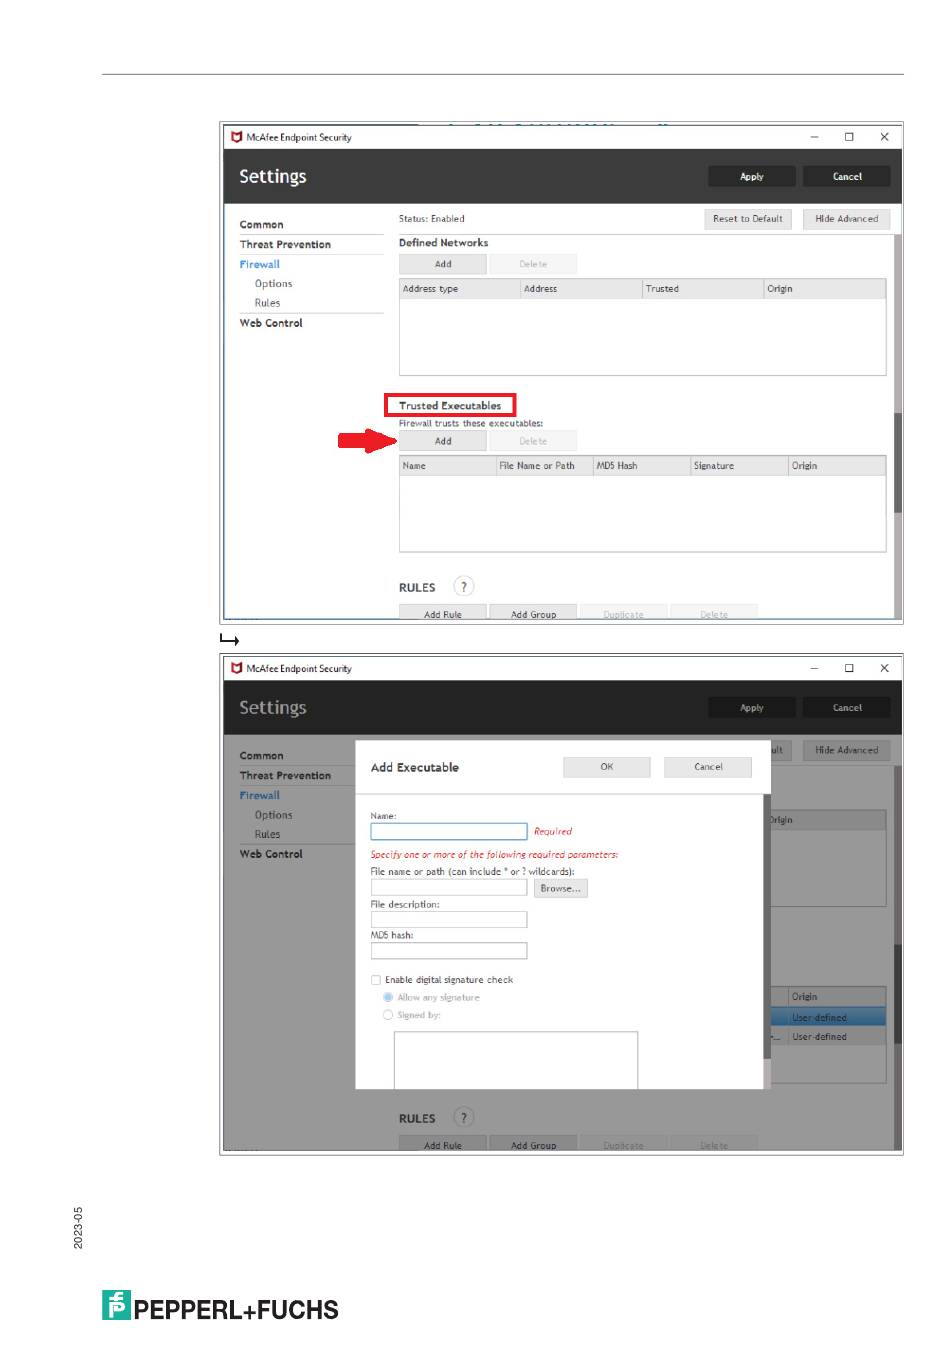Select Rules in sidebar behind Add Executable dialog
The height and width of the screenshot is (1360, 950).
[x=267, y=834]
